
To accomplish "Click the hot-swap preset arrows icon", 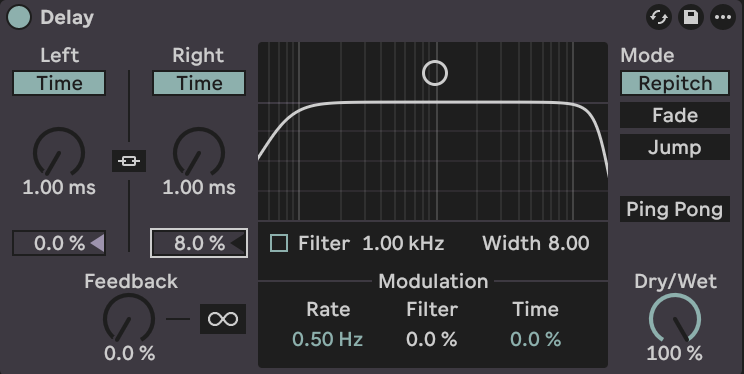I will pos(659,18).
